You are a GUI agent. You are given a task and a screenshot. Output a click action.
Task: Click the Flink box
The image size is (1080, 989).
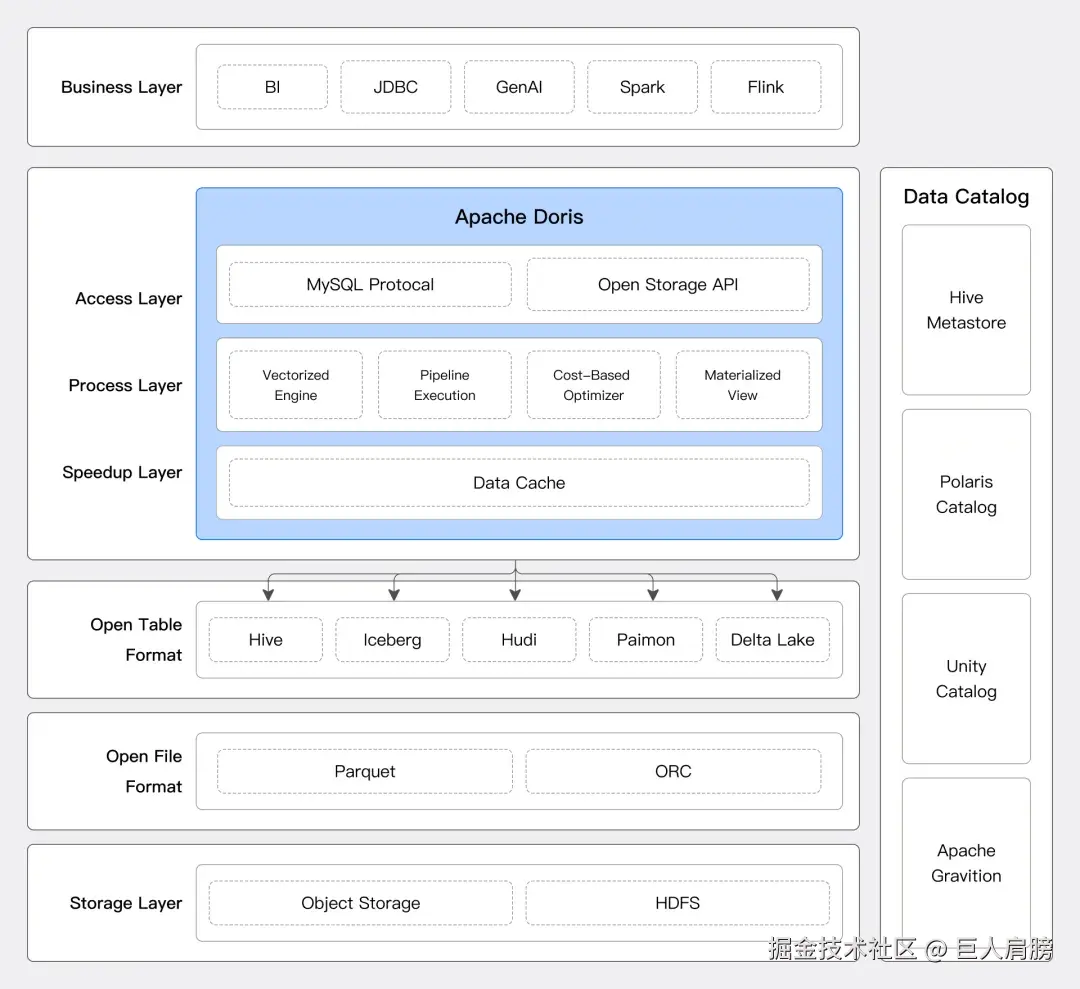click(x=766, y=87)
